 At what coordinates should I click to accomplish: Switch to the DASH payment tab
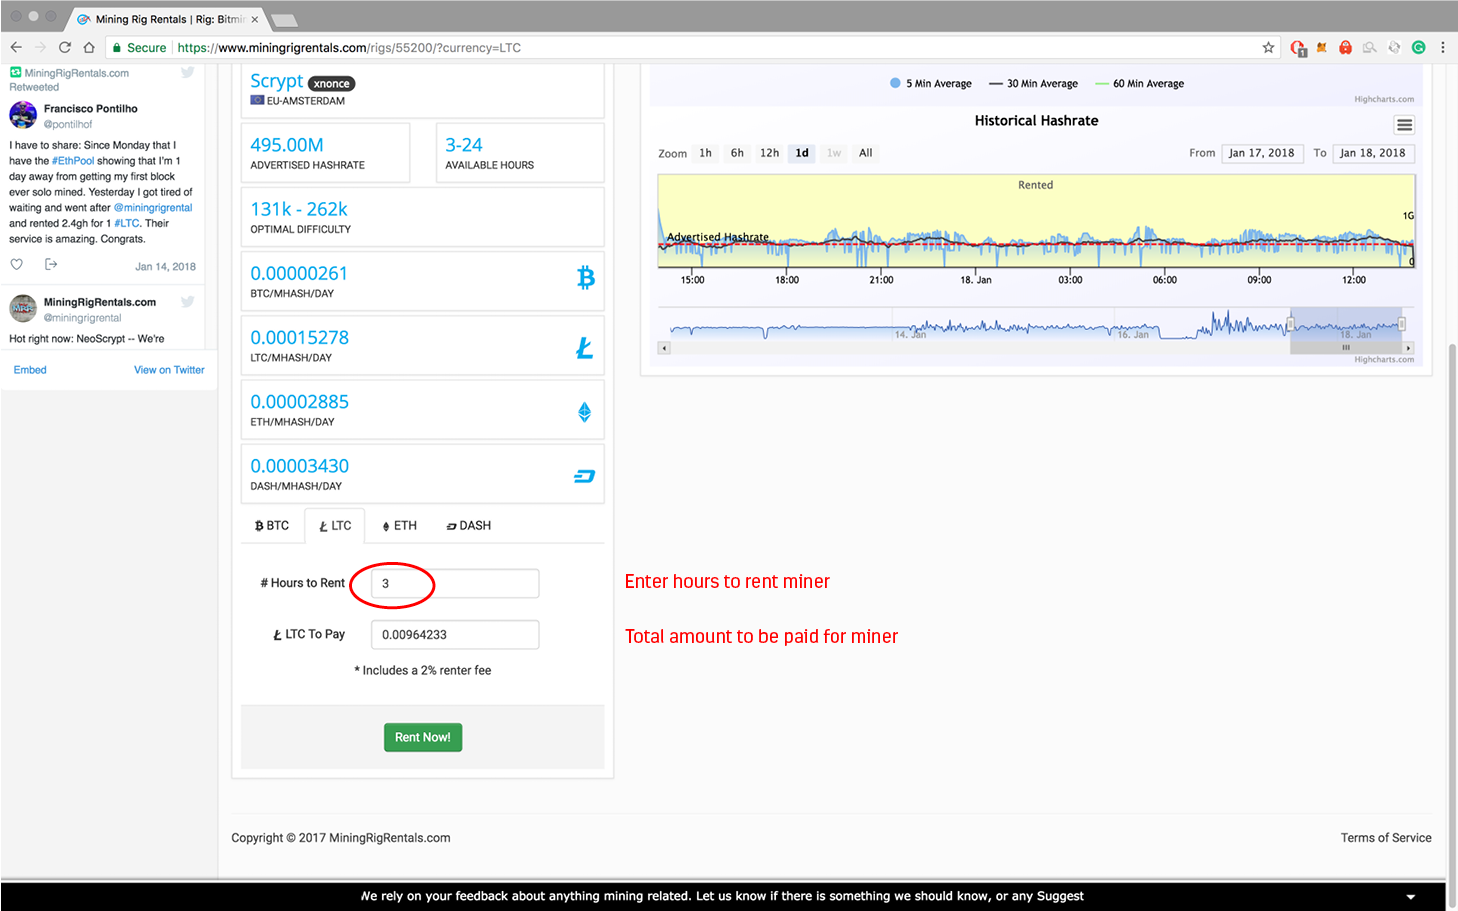[x=468, y=525]
